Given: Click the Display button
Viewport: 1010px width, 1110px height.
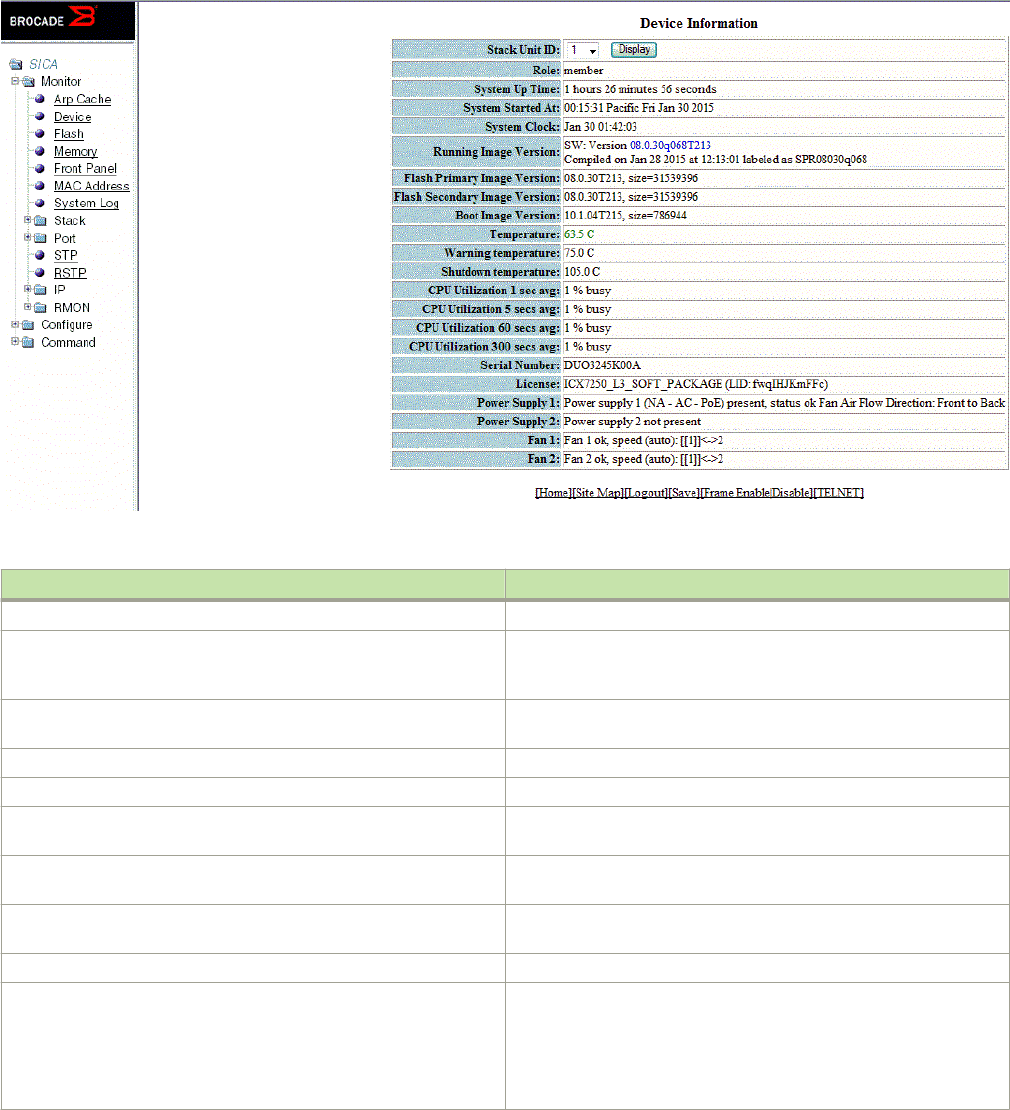Looking at the screenshot, I should (x=633, y=50).
